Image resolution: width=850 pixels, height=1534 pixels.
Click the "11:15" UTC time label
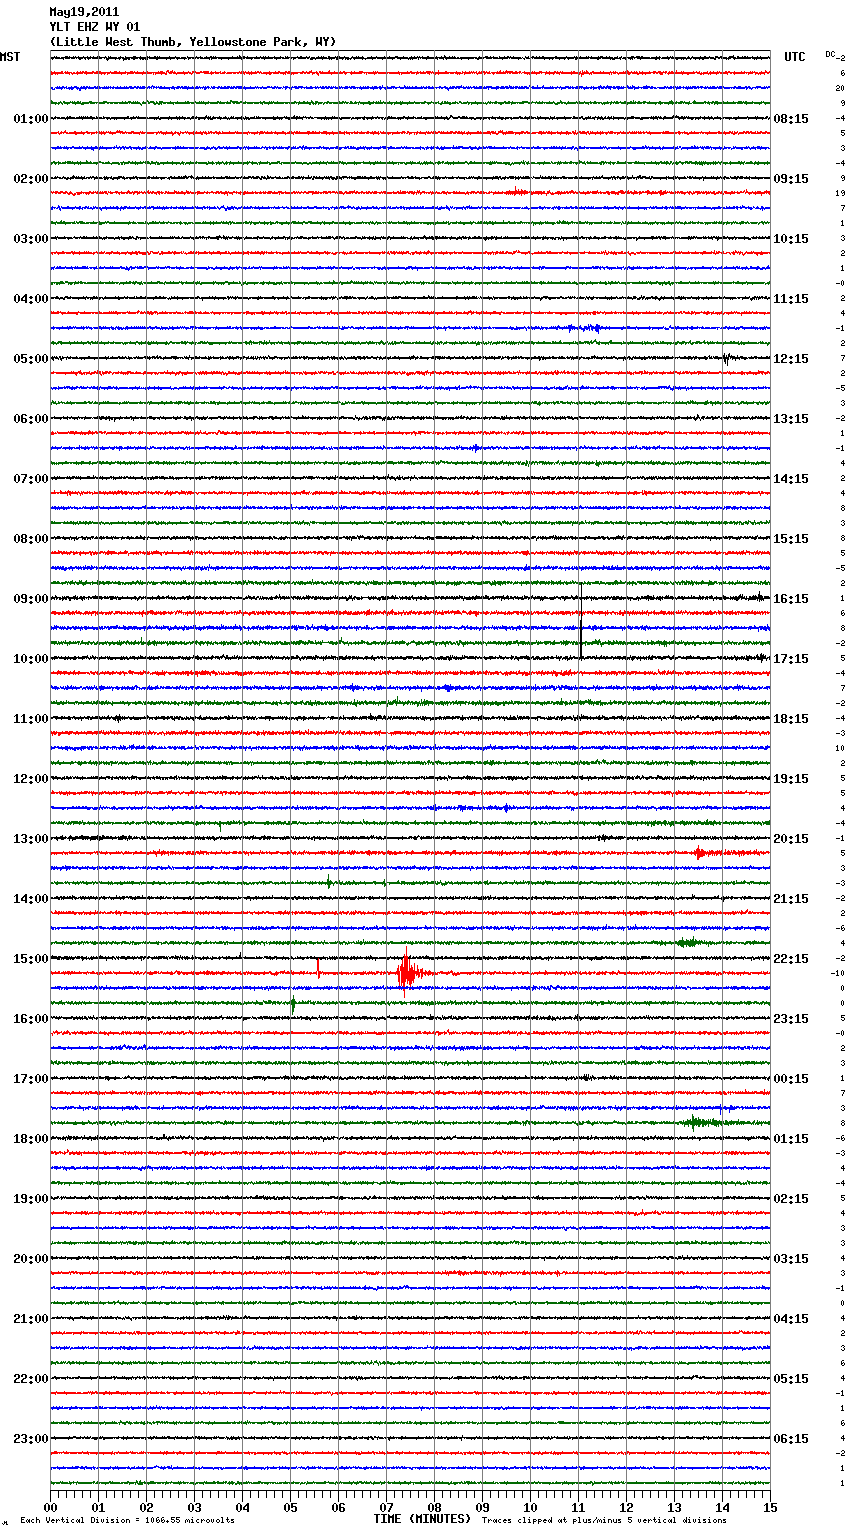pyautogui.click(x=791, y=299)
